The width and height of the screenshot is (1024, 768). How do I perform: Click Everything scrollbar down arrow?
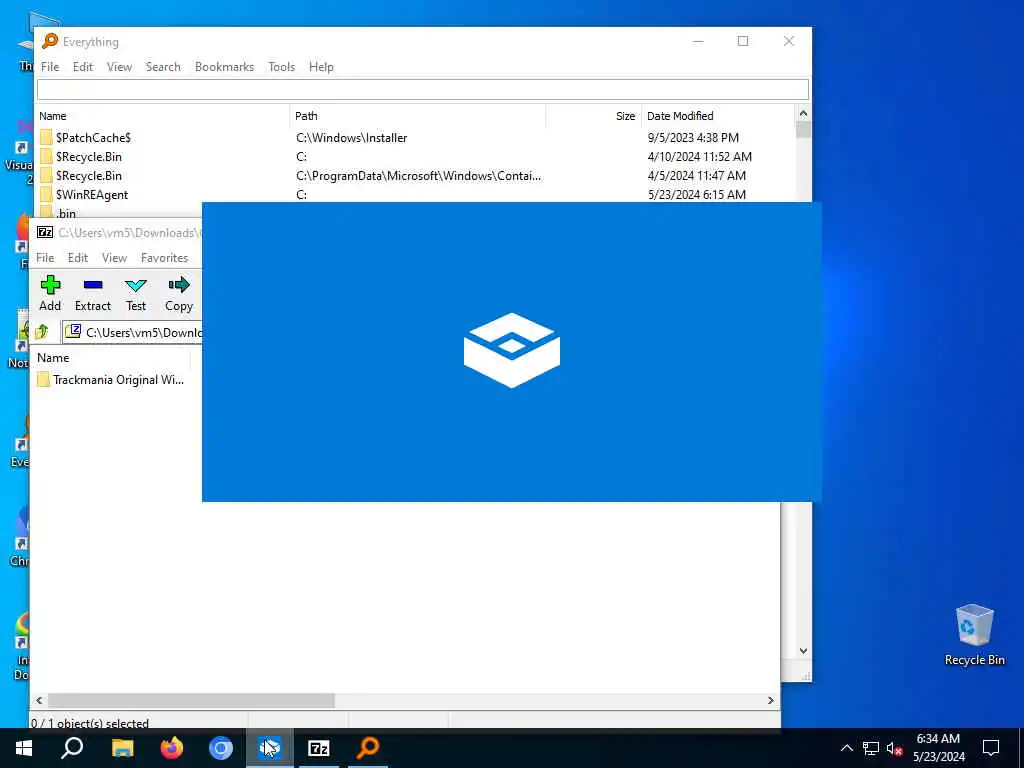pos(803,651)
